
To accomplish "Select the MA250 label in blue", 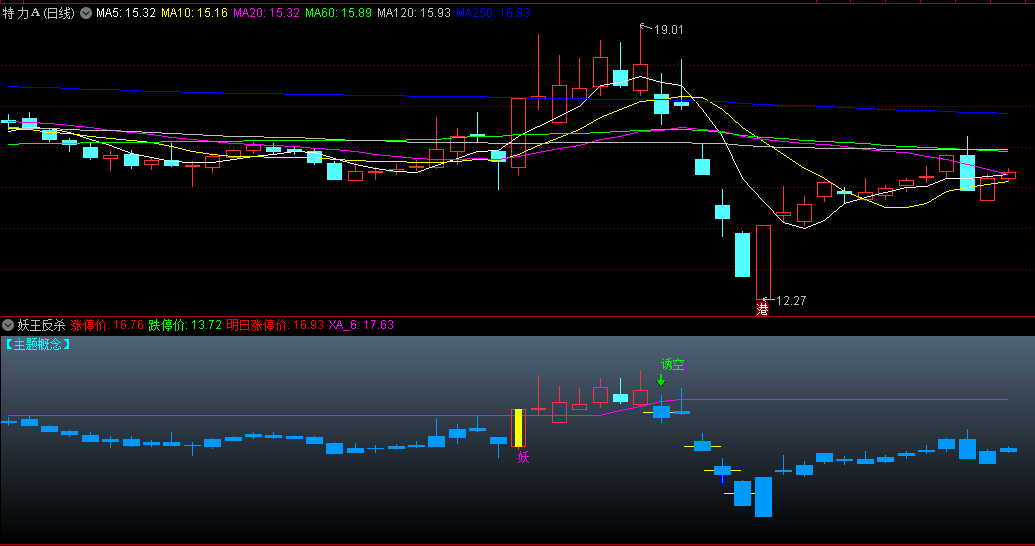I will tap(493, 13).
